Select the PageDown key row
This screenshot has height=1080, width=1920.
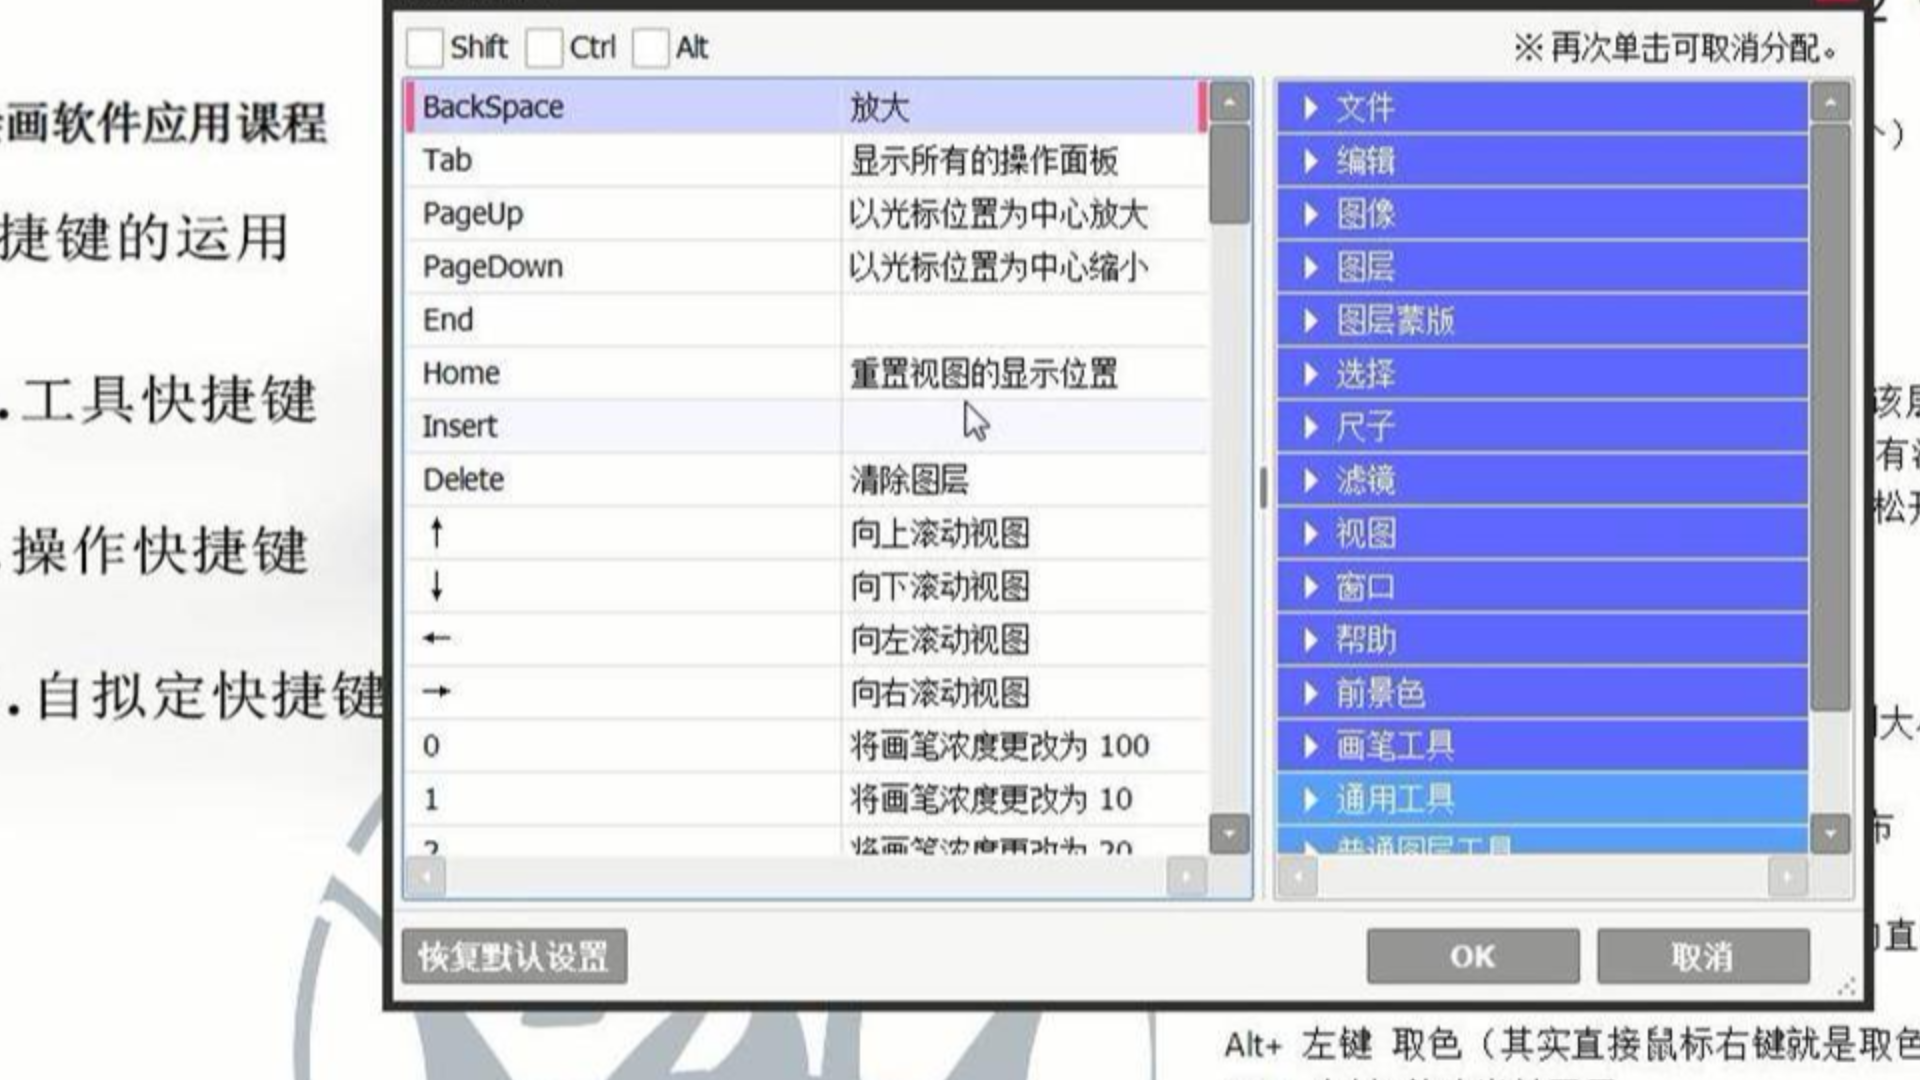click(x=807, y=267)
